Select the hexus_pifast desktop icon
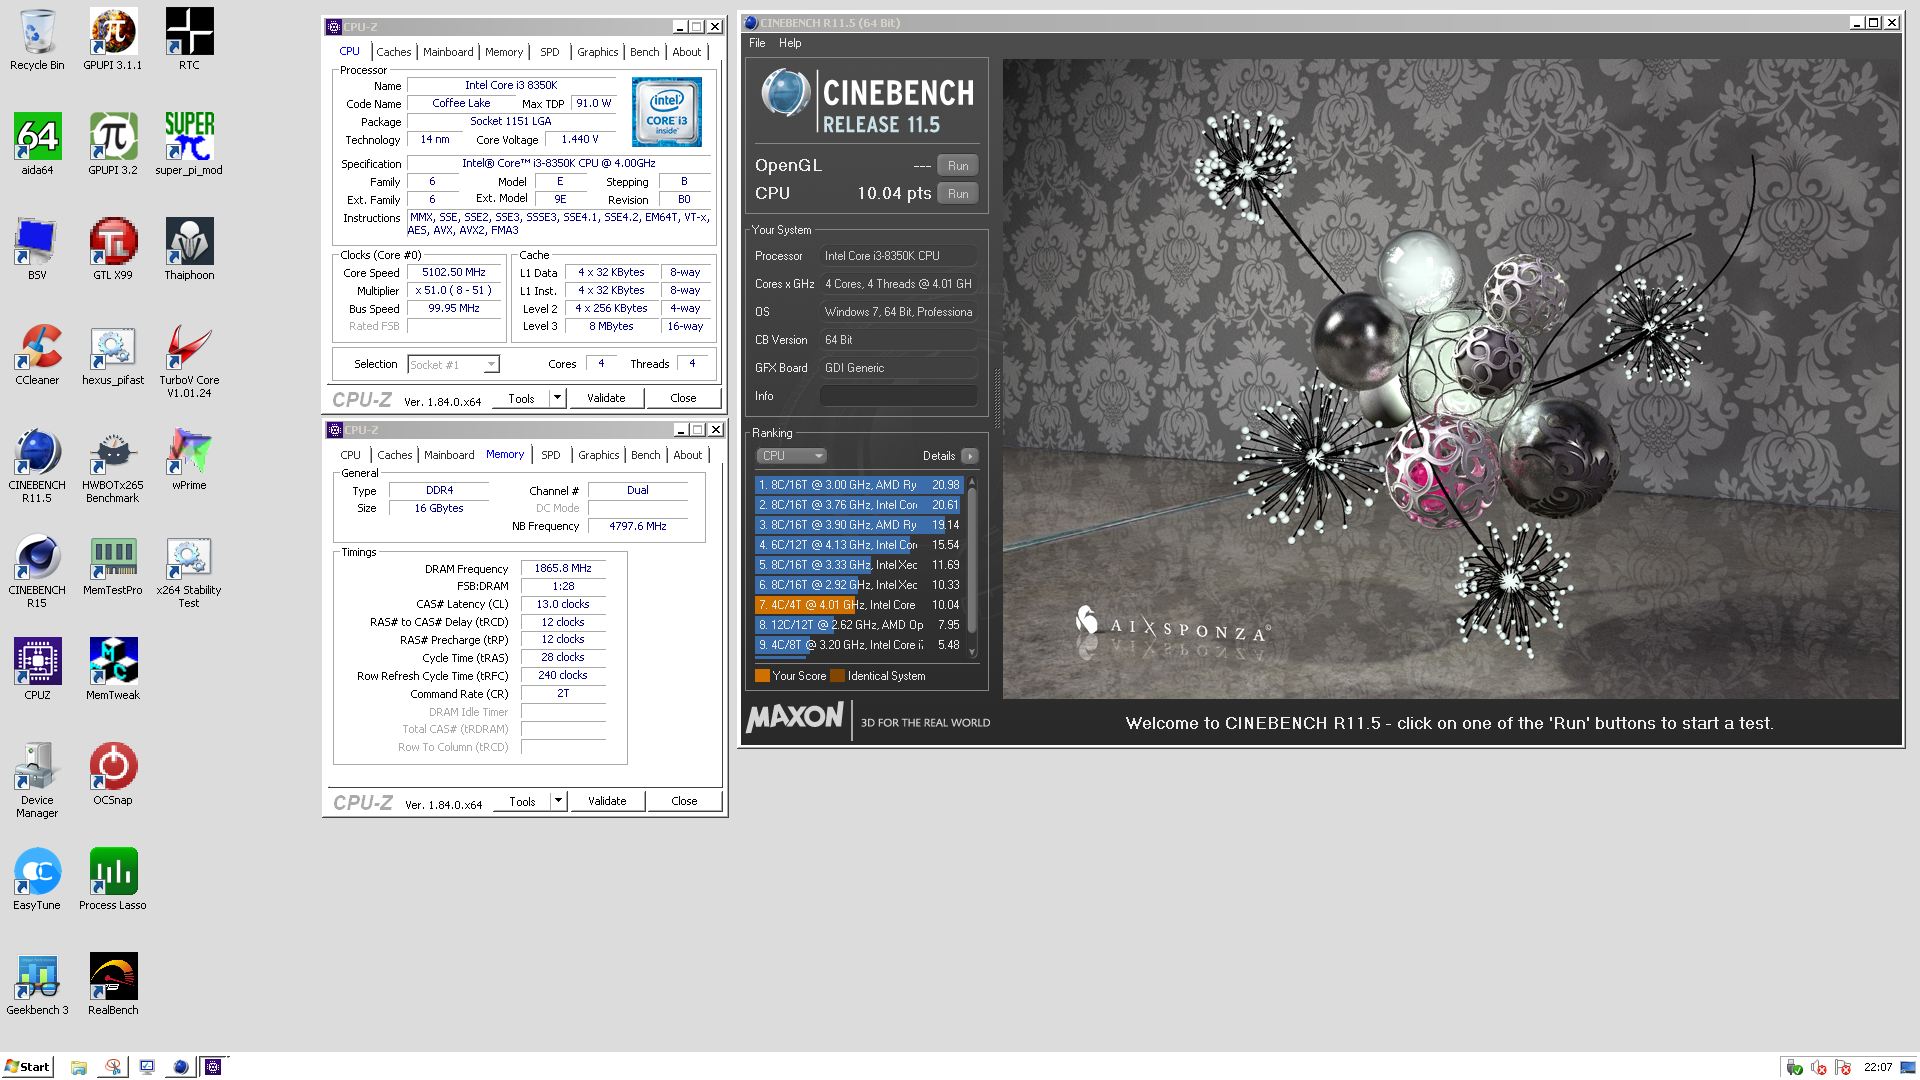The height and width of the screenshot is (1080, 1920). coord(113,355)
